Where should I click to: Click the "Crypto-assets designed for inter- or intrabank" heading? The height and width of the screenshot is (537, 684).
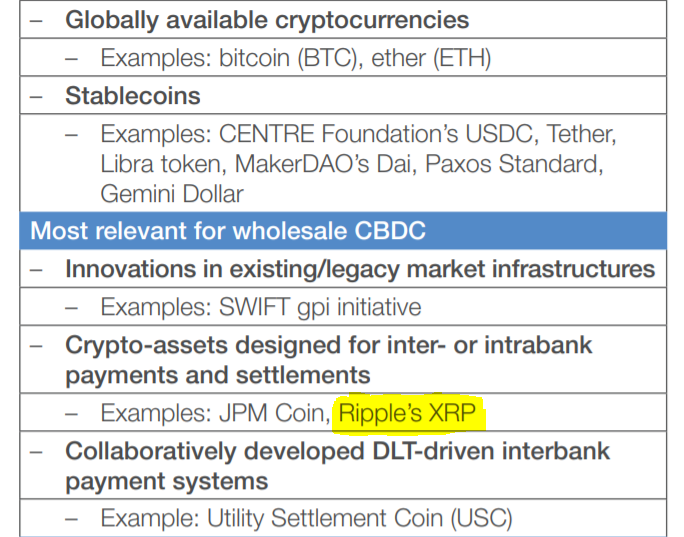(329, 346)
